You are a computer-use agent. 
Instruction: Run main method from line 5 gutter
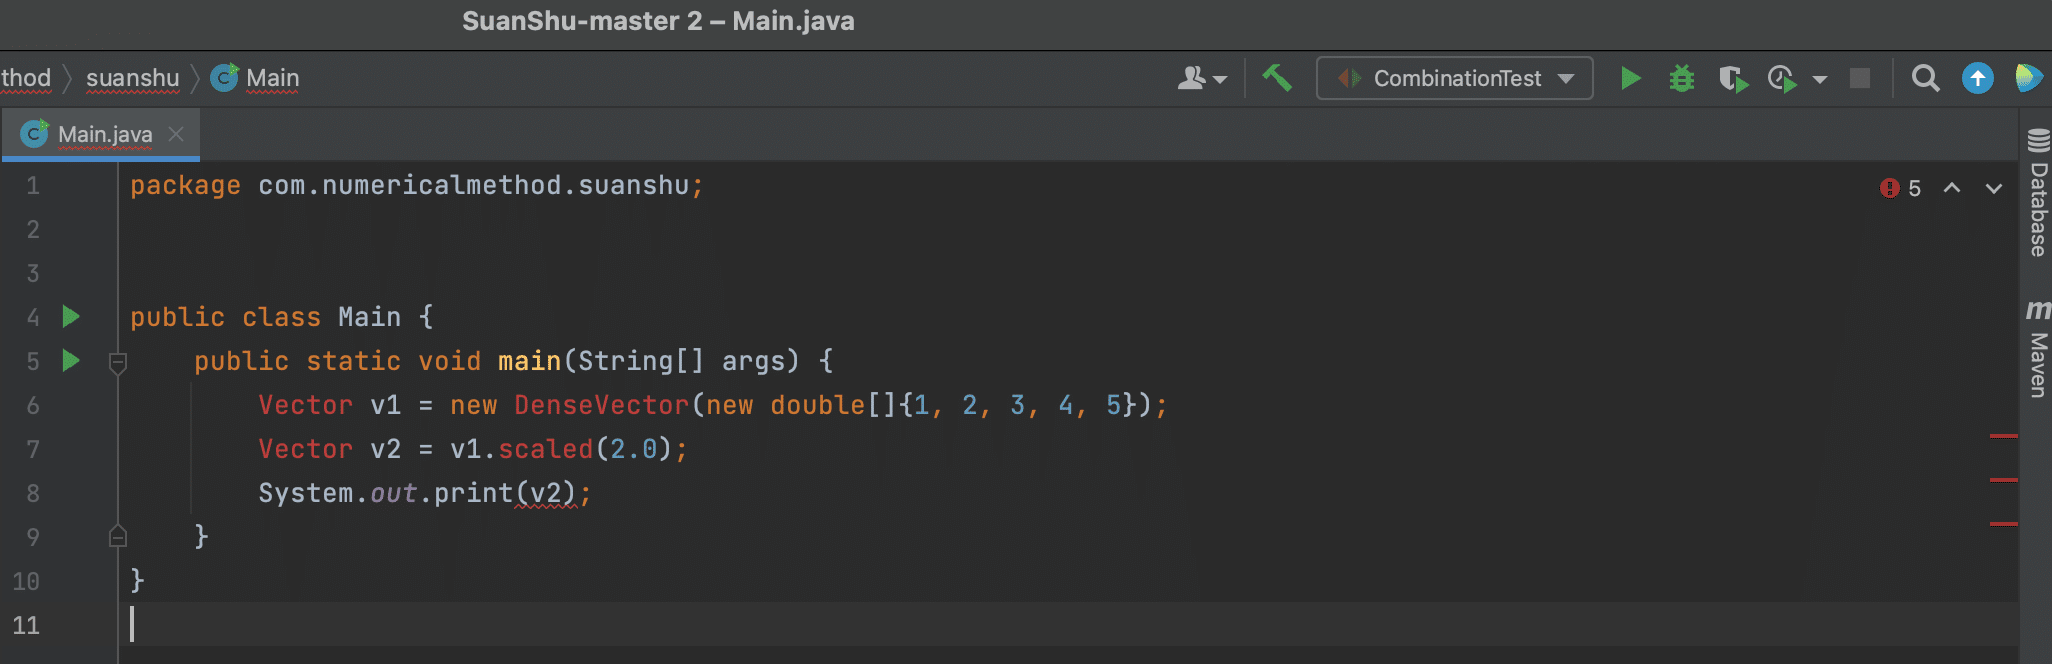pos(71,360)
